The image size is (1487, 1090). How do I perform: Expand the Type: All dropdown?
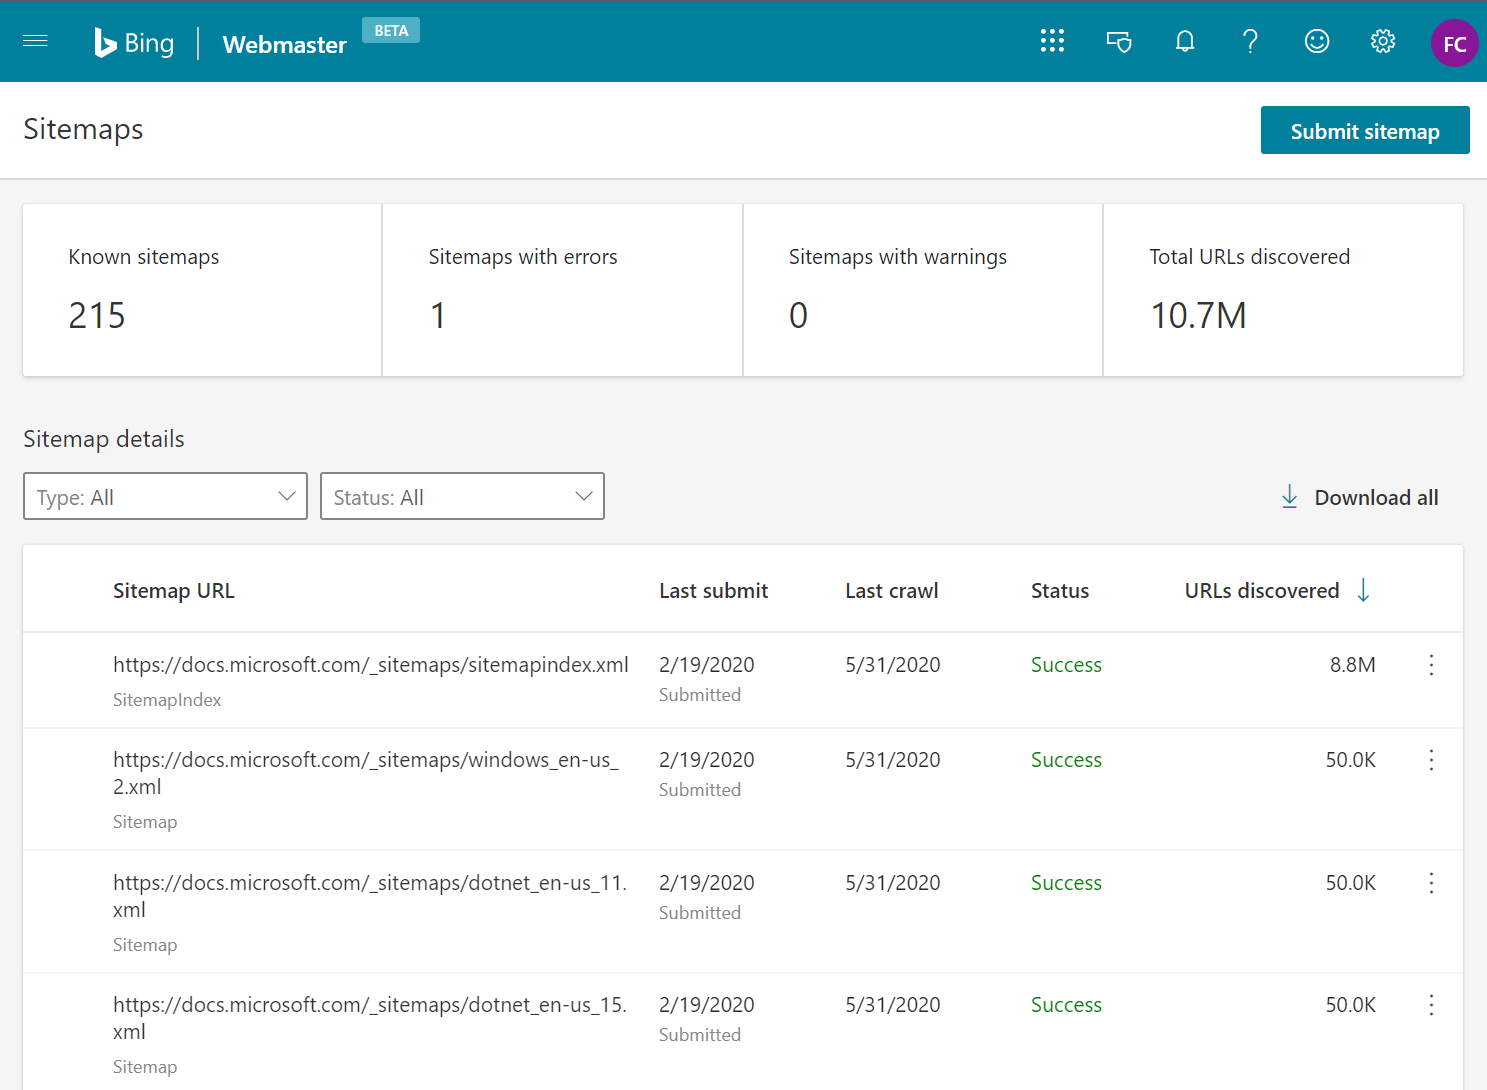165,496
